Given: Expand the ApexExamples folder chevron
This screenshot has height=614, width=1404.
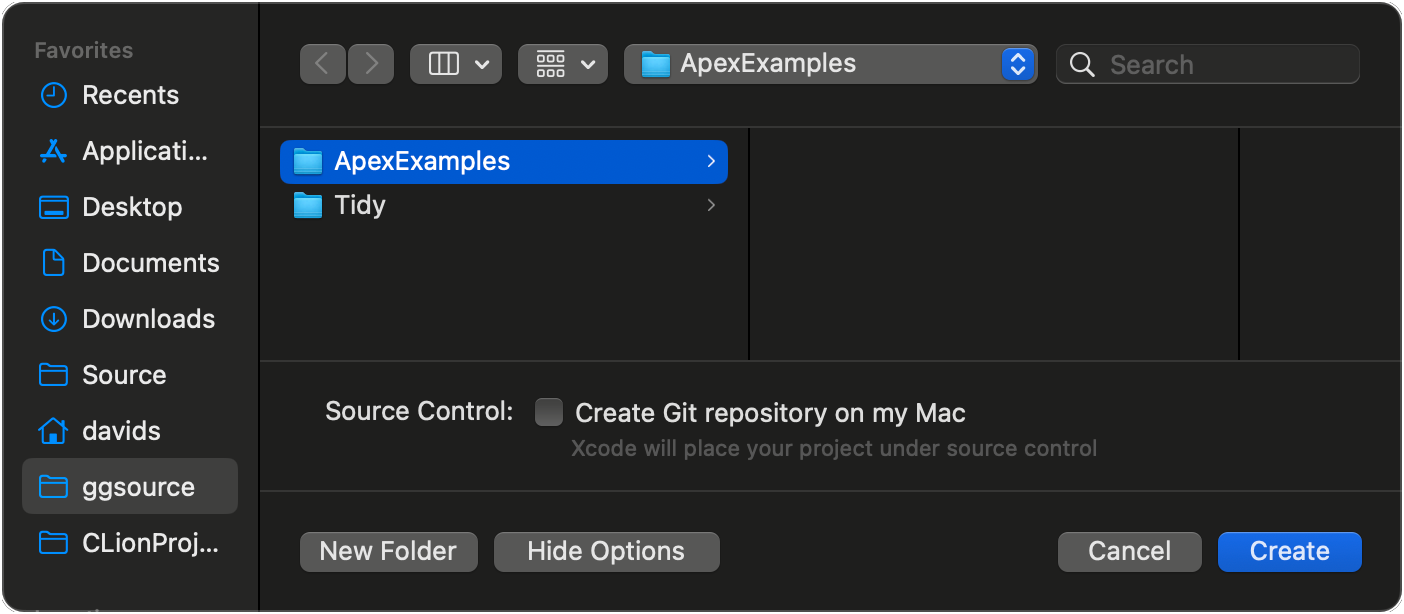Looking at the screenshot, I should (x=711, y=161).
